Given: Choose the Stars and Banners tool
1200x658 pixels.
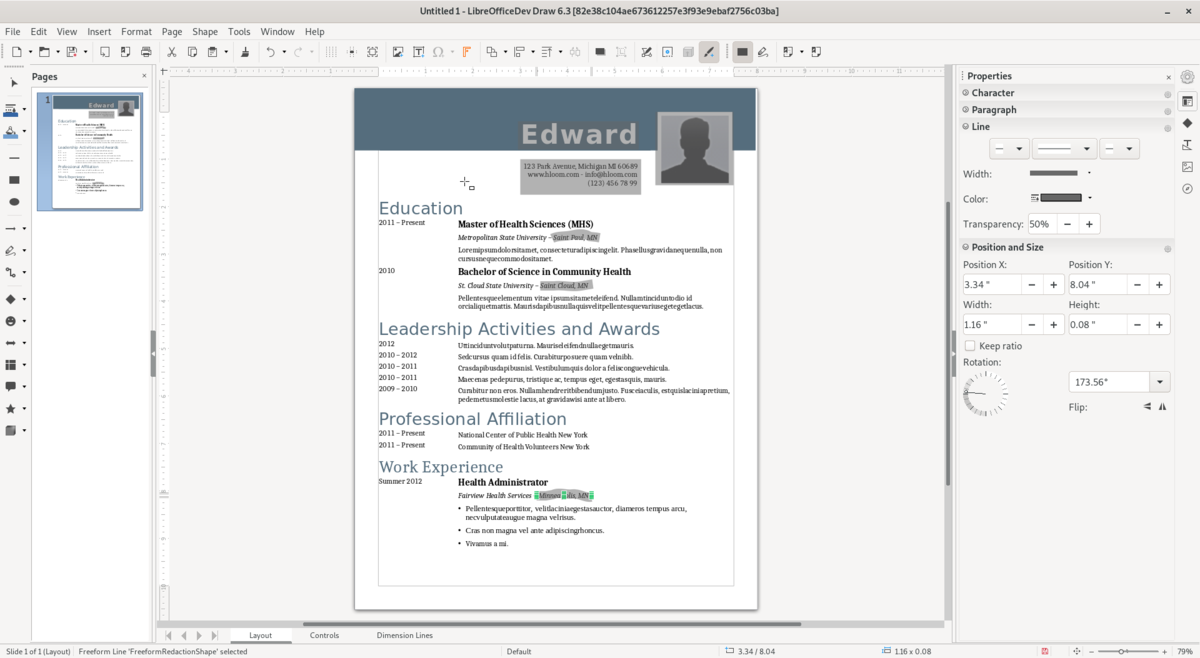Looking at the screenshot, I should 14,408.
